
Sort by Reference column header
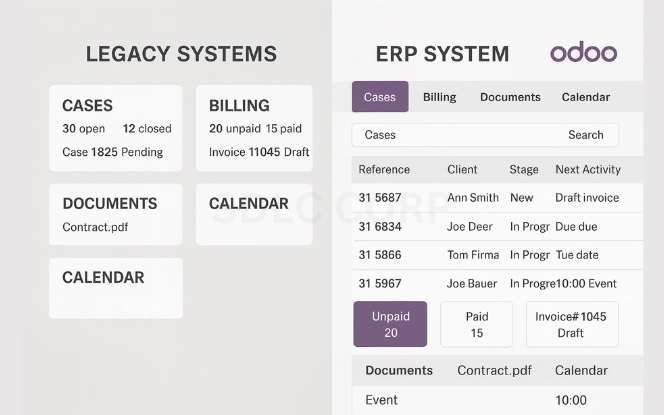click(384, 169)
